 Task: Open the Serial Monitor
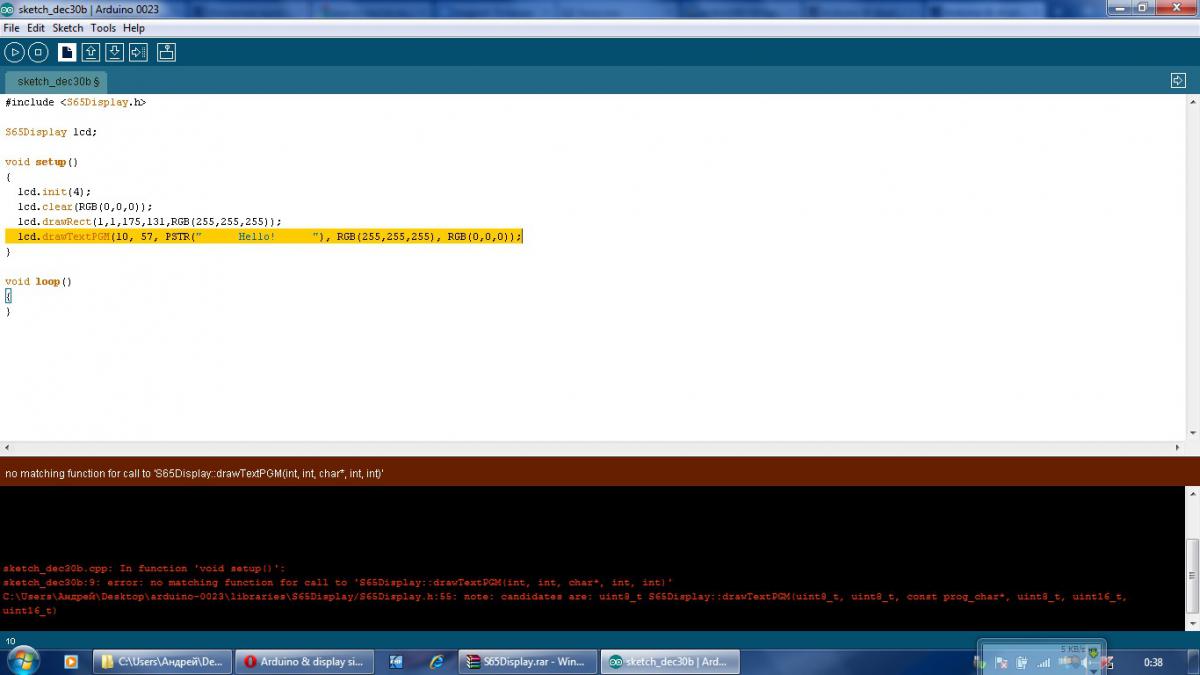(167, 52)
